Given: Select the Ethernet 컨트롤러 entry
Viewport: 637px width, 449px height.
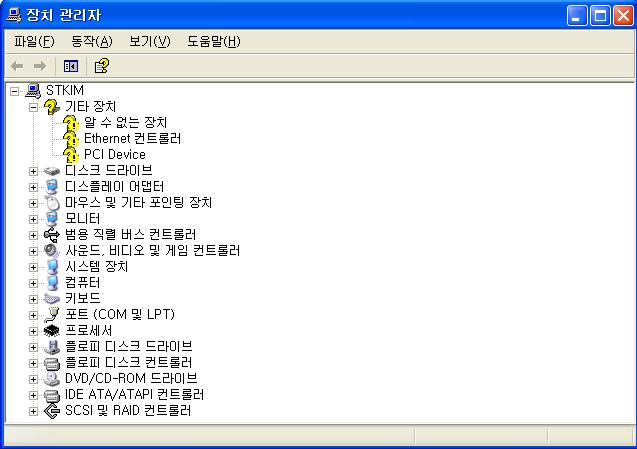Looking at the screenshot, I should point(132,139).
